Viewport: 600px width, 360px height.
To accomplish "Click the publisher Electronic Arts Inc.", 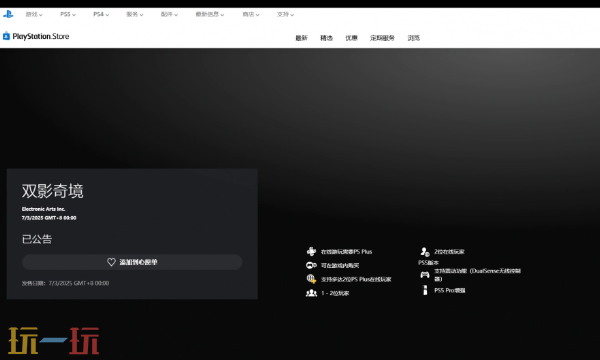I will (43, 209).
